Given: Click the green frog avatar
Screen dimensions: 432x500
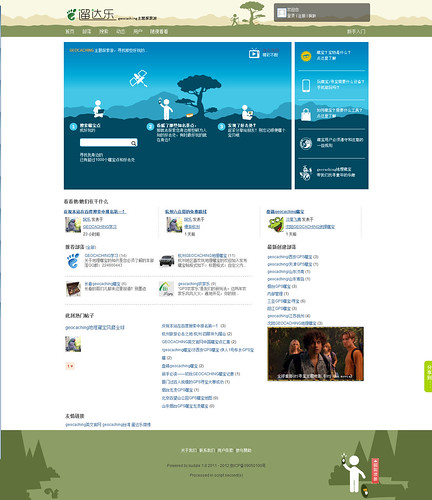Looking at the screenshot, I should click(276, 224).
